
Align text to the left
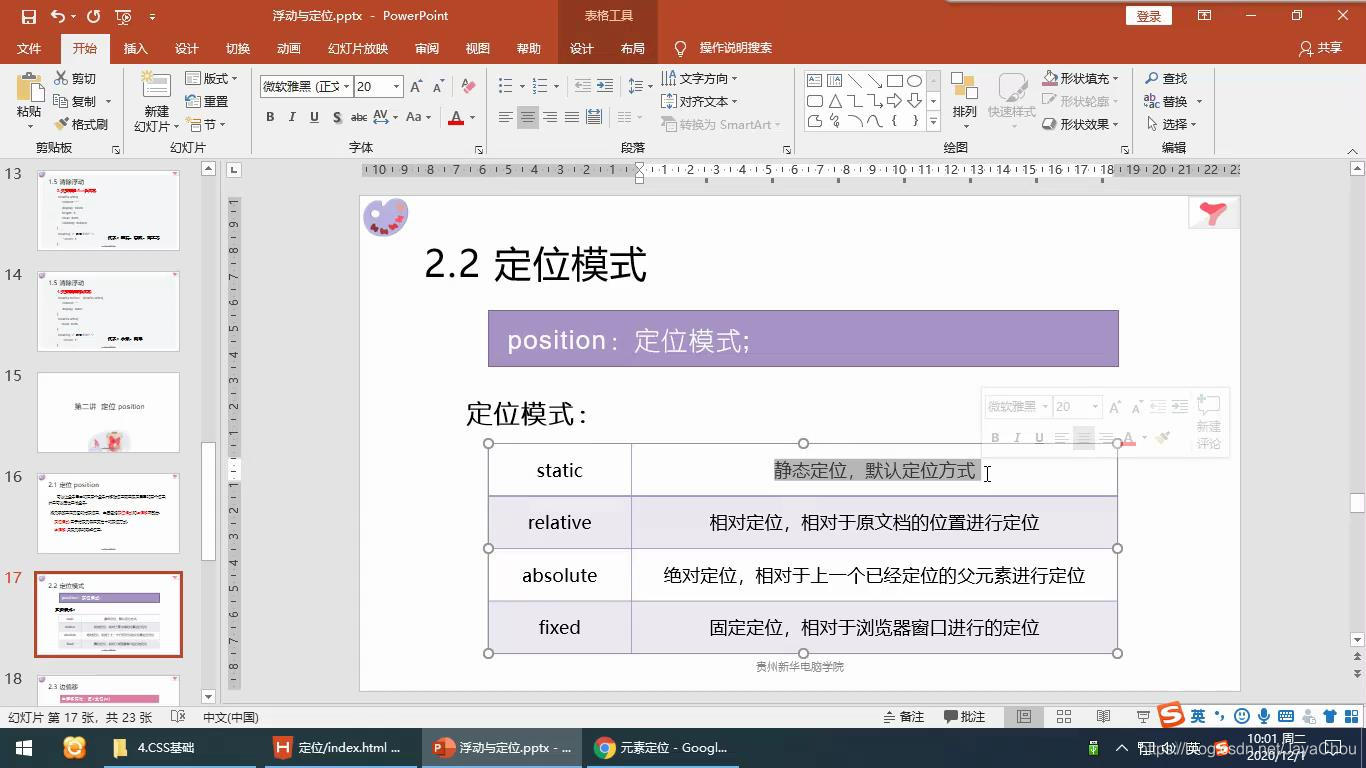coord(506,117)
